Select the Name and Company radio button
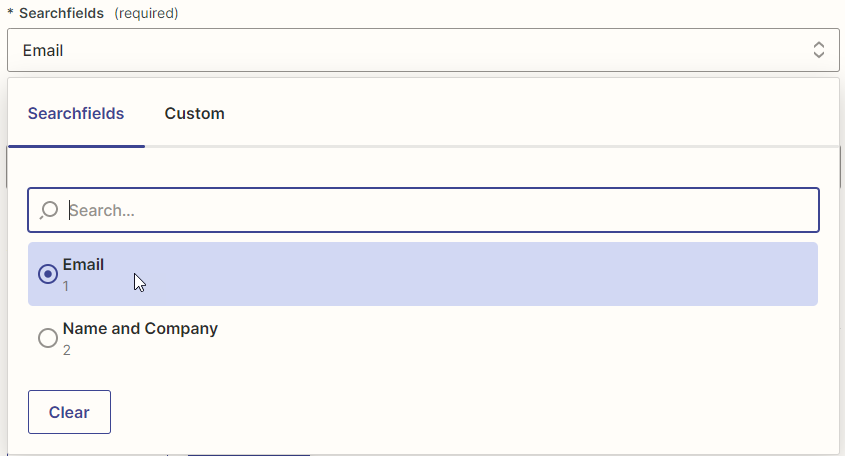The height and width of the screenshot is (456, 845). tap(48, 338)
